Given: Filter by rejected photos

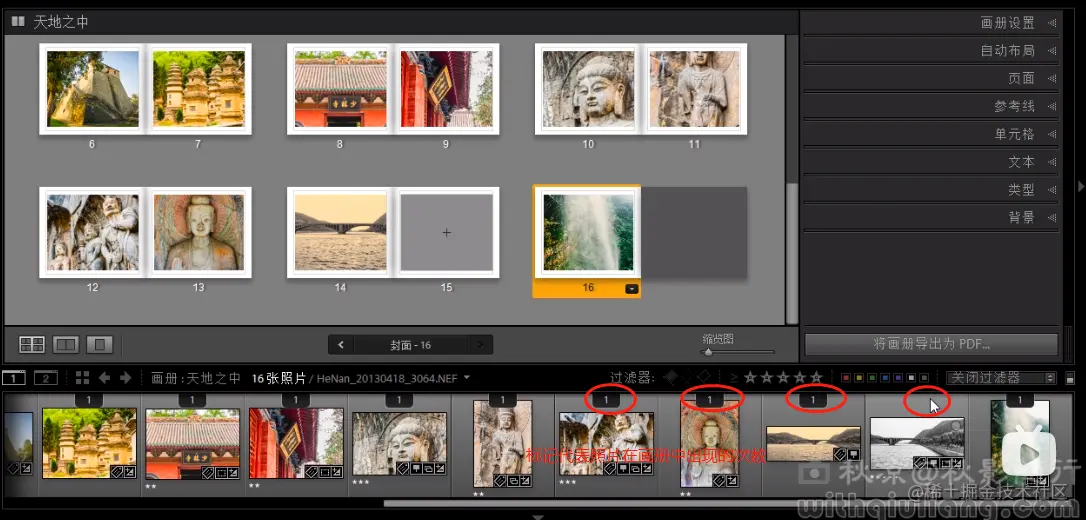Looking at the screenshot, I should click(x=704, y=377).
